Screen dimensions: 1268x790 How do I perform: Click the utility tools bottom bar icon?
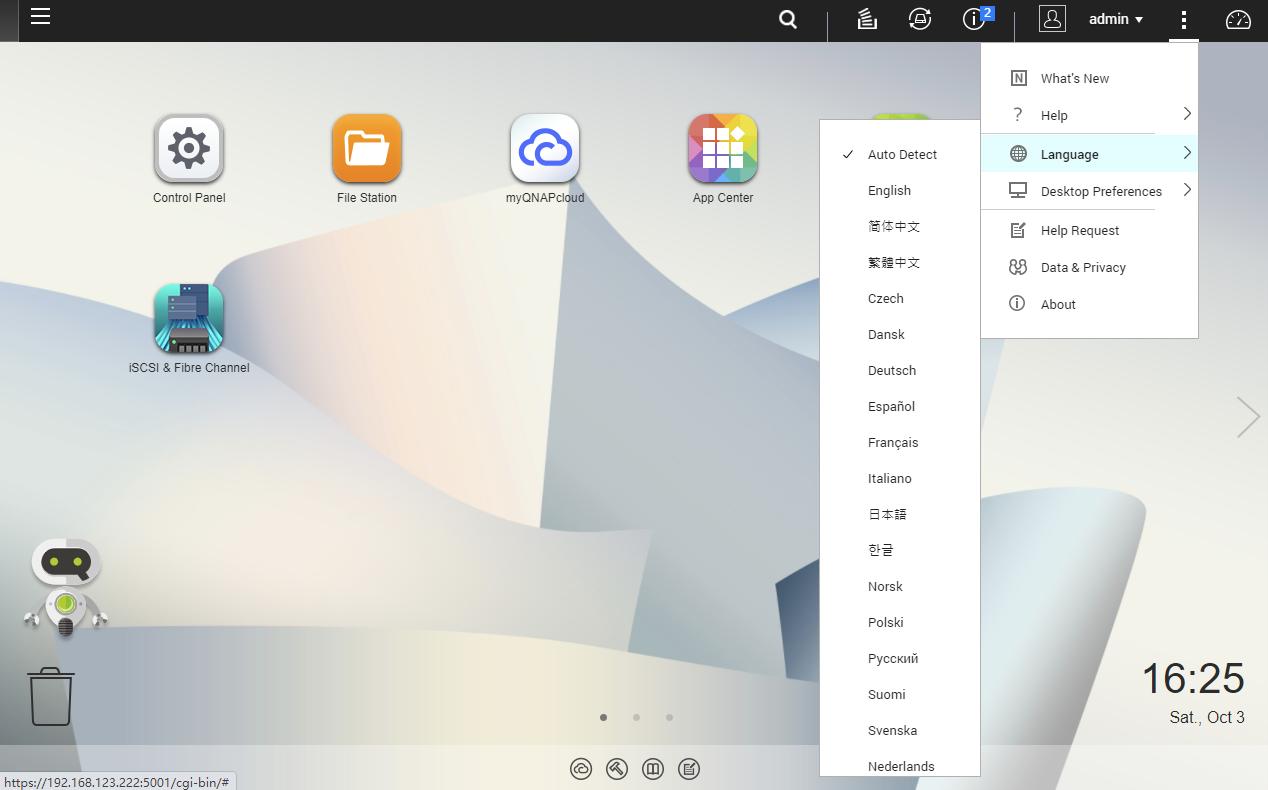click(617, 769)
